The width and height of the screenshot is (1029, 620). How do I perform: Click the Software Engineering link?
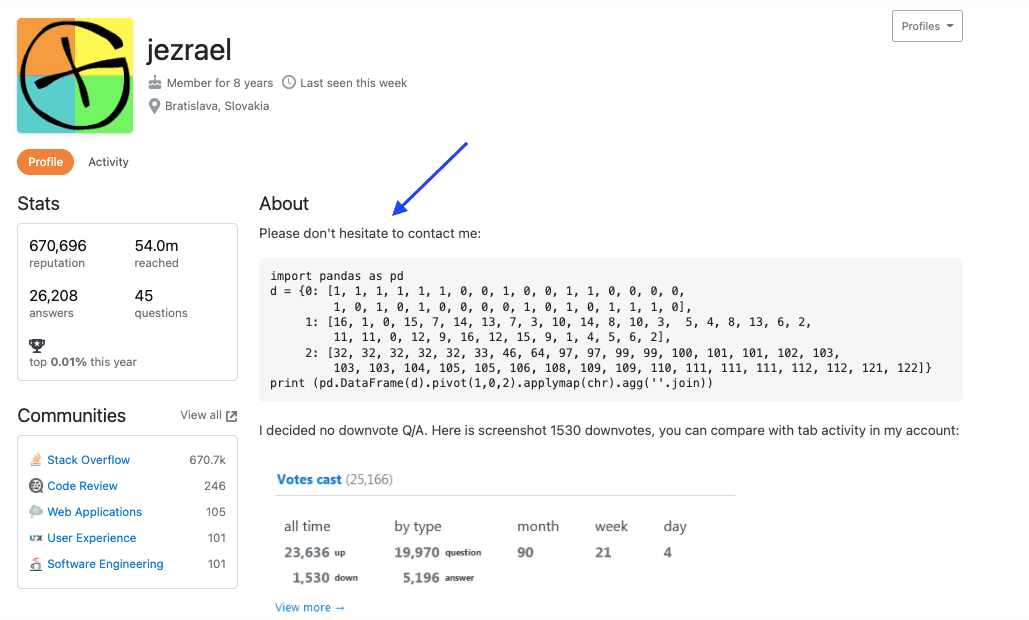tap(105, 564)
